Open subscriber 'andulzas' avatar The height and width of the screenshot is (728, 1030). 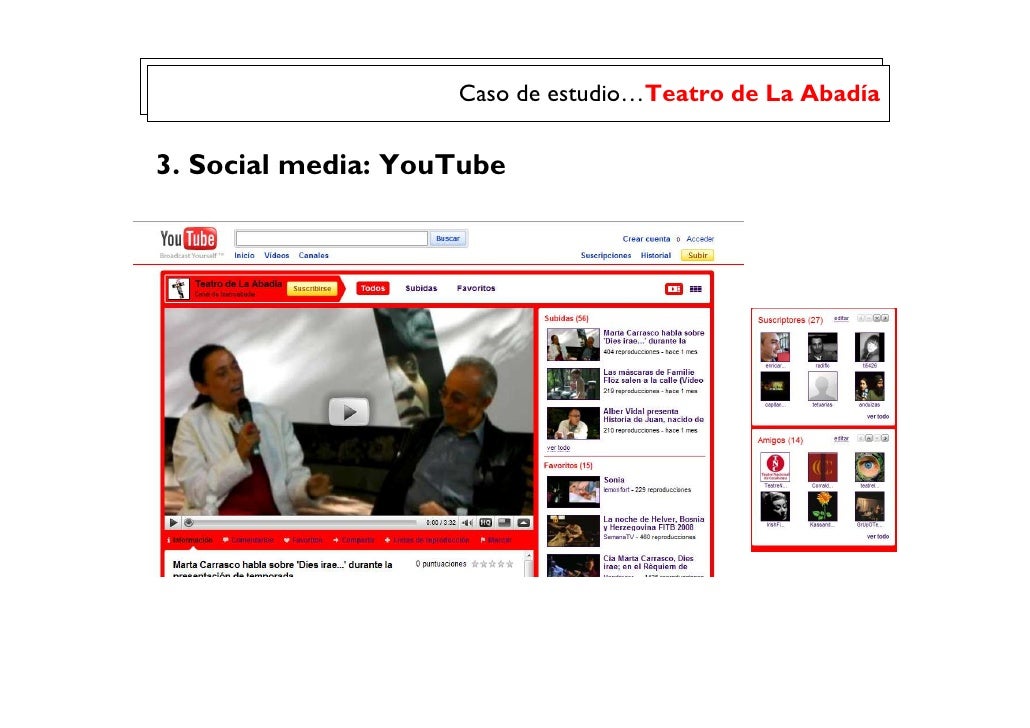click(x=870, y=386)
